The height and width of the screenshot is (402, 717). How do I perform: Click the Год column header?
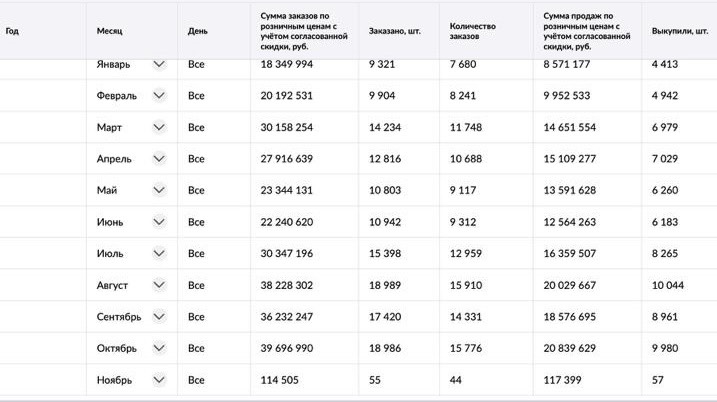(x=12, y=31)
